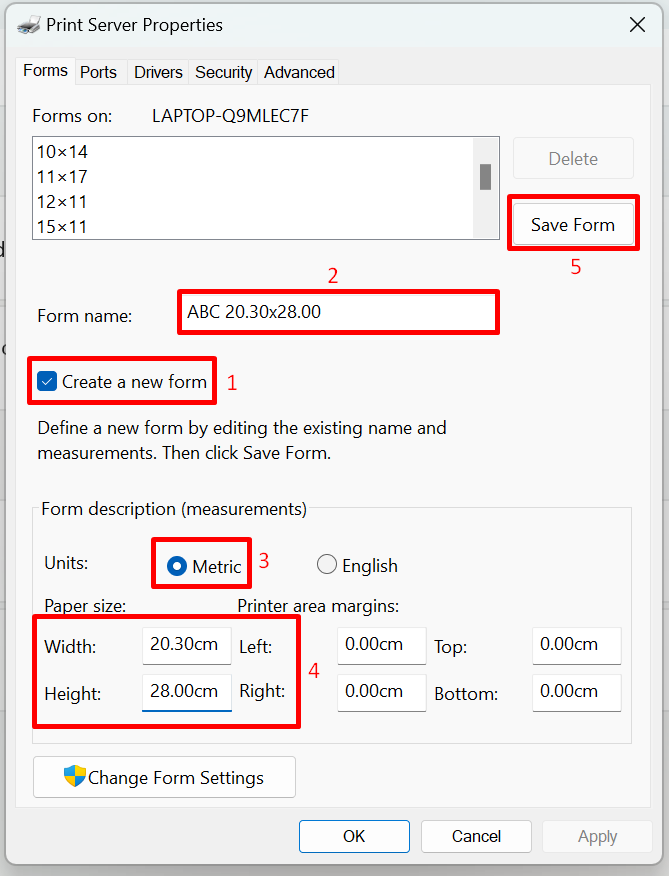The width and height of the screenshot is (669, 876).
Task: Open the Advanced tab
Action: [x=299, y=72]
